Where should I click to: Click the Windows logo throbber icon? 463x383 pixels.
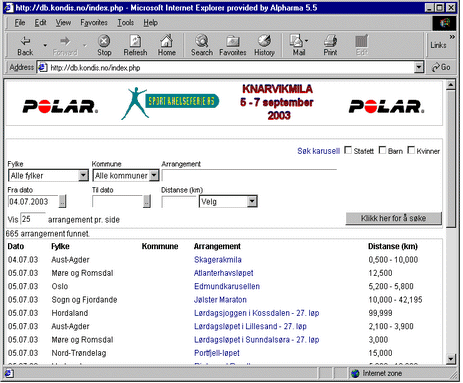444,23
